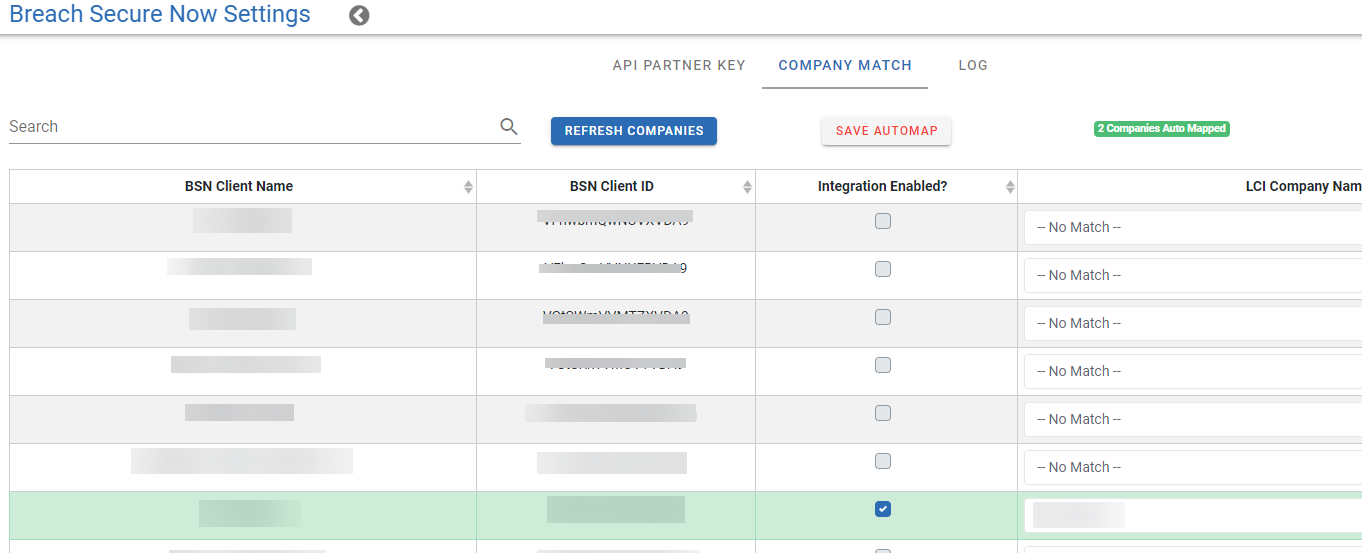Viewport: 1362px width, 553px height.
Task: Enable integration checkbox in third row
Action: click(x=883, y=317)
